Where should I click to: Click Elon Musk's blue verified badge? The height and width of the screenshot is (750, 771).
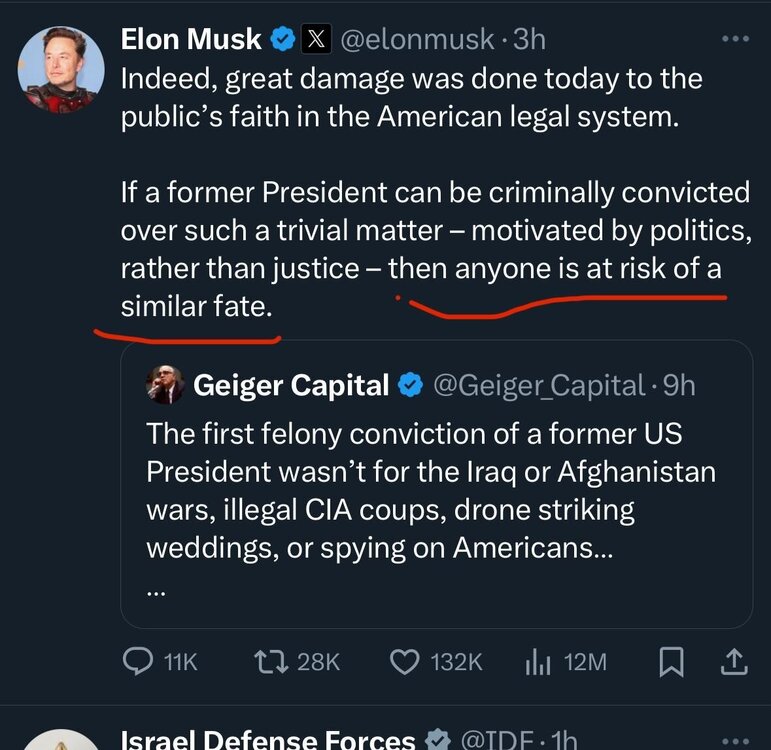[283, 39]
